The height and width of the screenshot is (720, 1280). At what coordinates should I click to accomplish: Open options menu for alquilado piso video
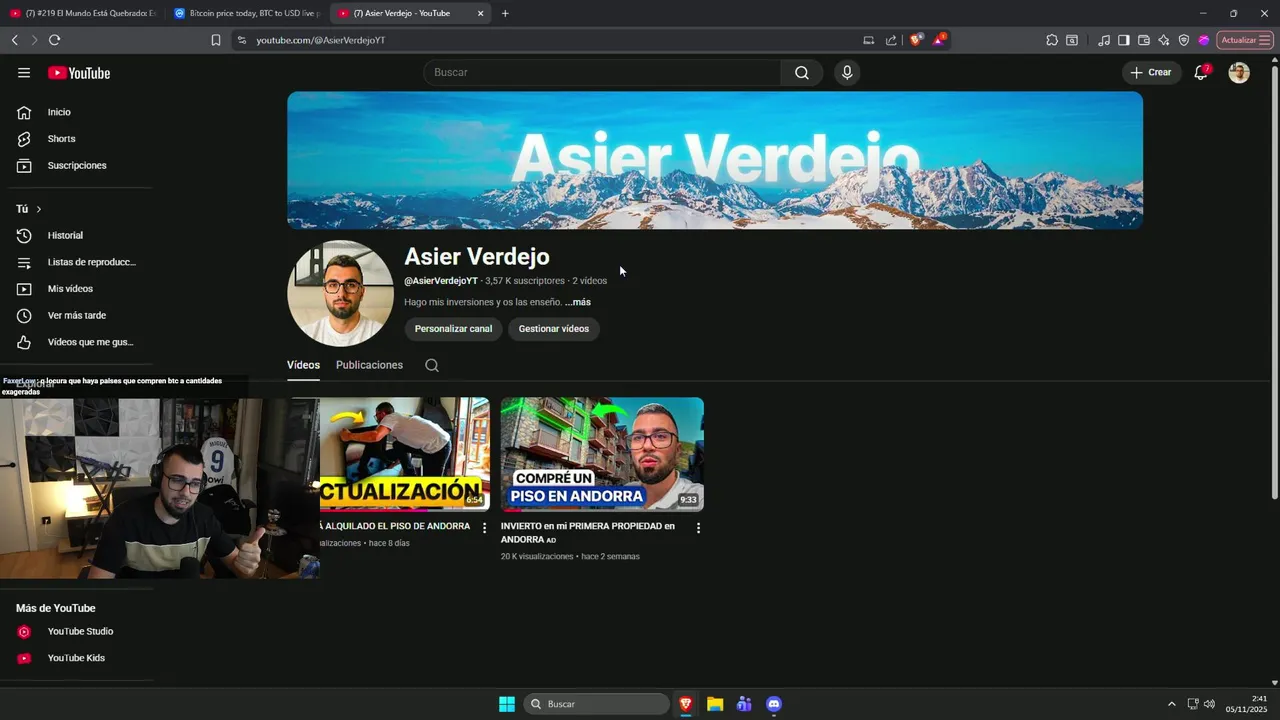pyautogui.click(x=485, y=528)
